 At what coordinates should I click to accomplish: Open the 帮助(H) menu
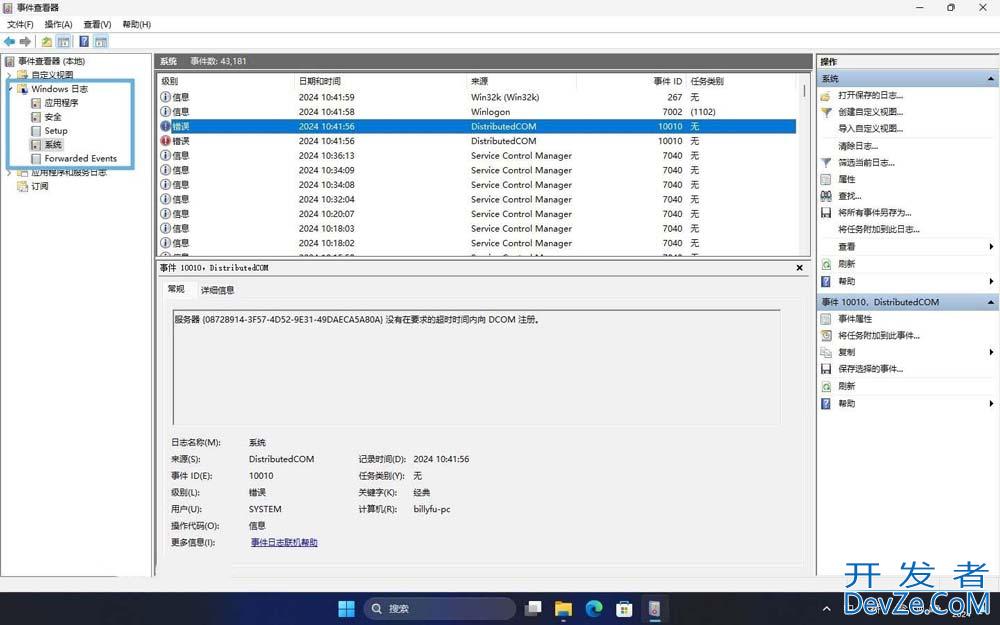tap(136, 24)
